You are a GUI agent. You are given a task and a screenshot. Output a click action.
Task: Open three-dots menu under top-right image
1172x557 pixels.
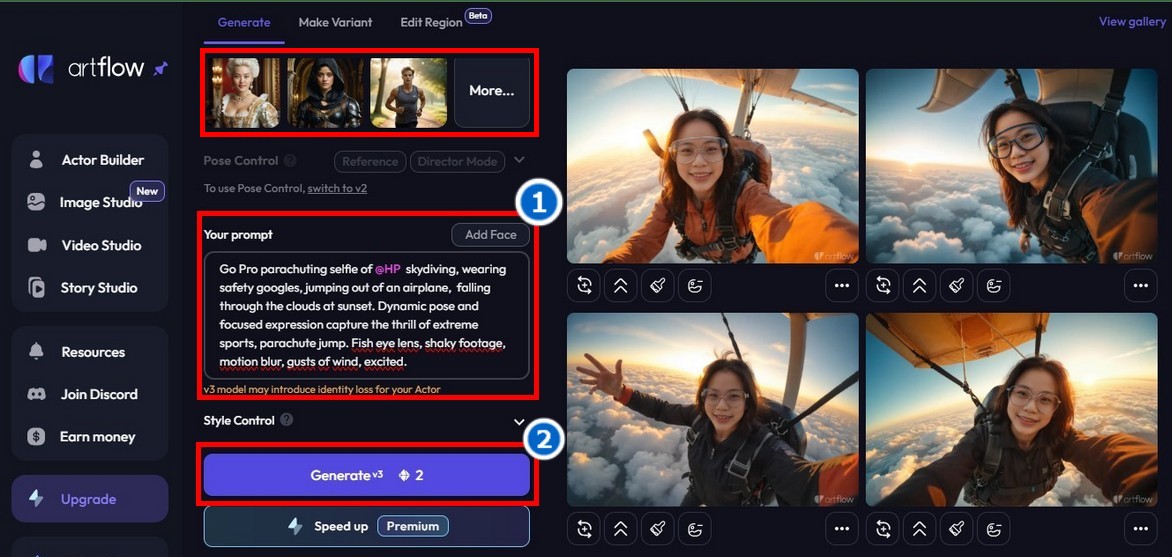[x=1141, y=285]
